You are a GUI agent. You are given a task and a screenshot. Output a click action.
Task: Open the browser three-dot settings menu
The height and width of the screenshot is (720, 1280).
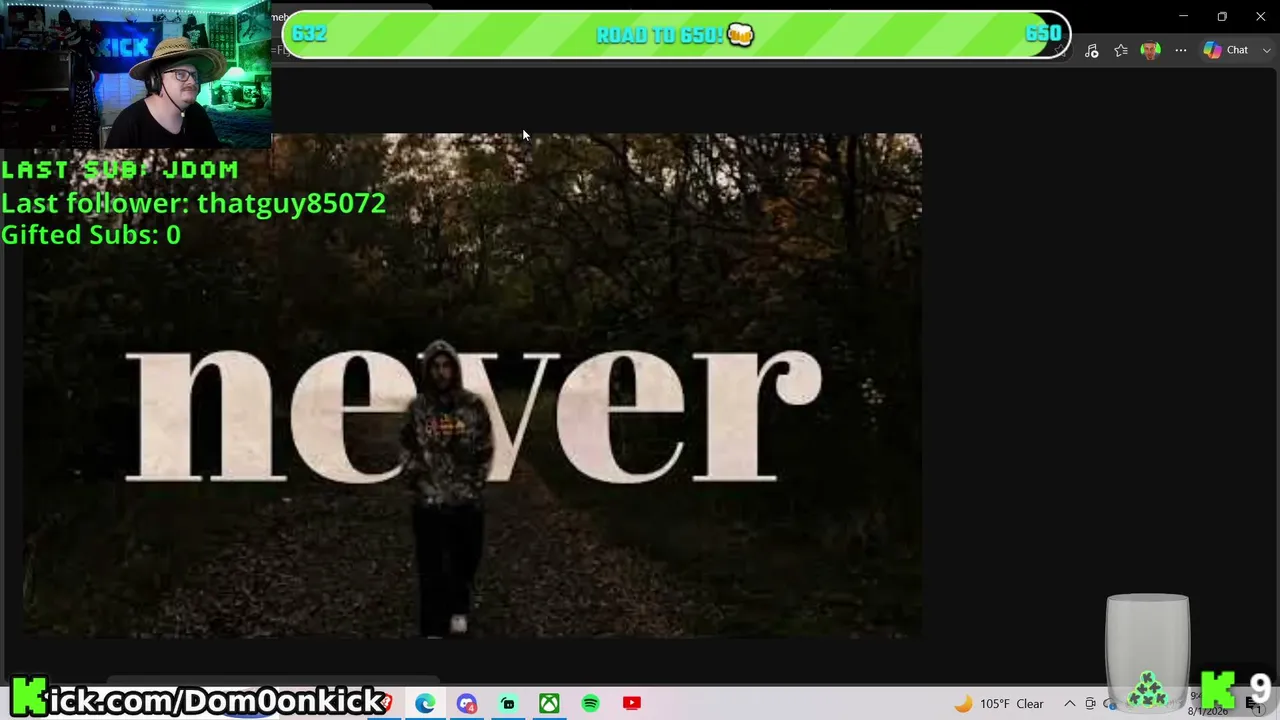(1181, 51)
